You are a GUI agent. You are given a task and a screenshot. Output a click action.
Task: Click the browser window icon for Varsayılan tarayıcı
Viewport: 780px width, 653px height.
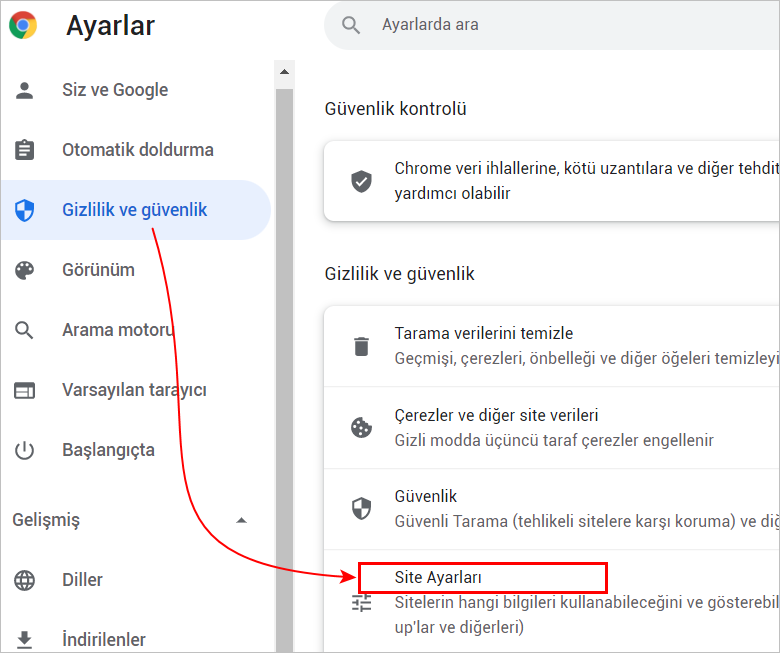point(24,390)
